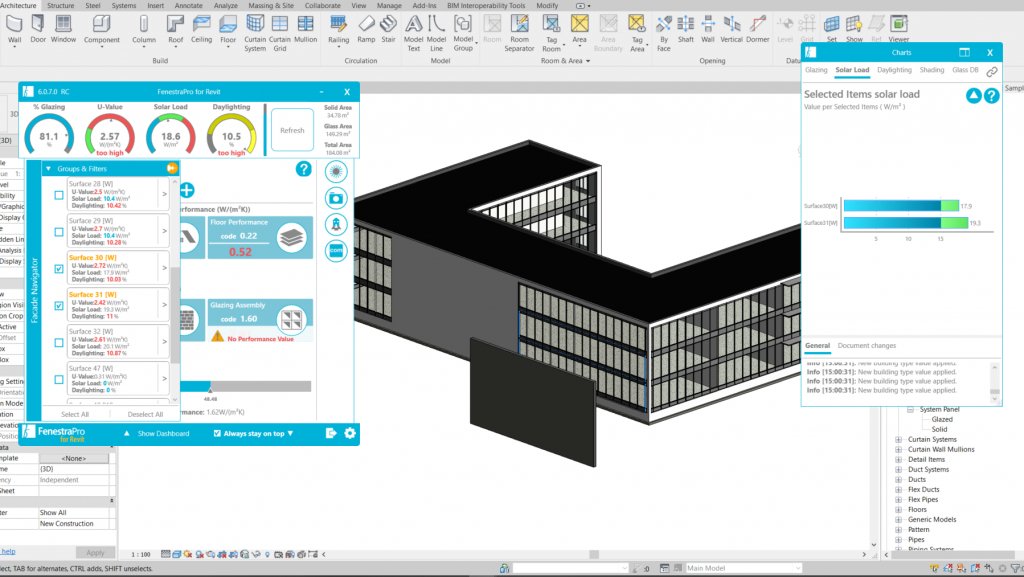Click the Surface30[W] solar load bar
This screenshot has height=577, width=1024.
pyautogui.click(x=901, y=206)
